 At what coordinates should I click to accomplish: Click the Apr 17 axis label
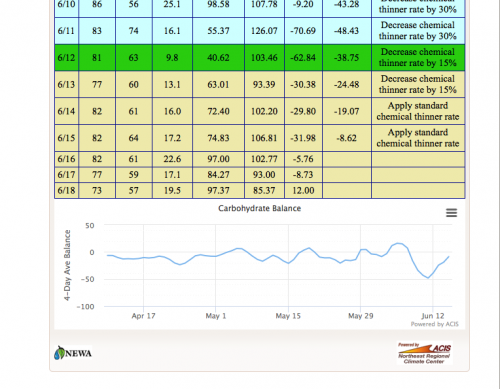pos(143,316)
